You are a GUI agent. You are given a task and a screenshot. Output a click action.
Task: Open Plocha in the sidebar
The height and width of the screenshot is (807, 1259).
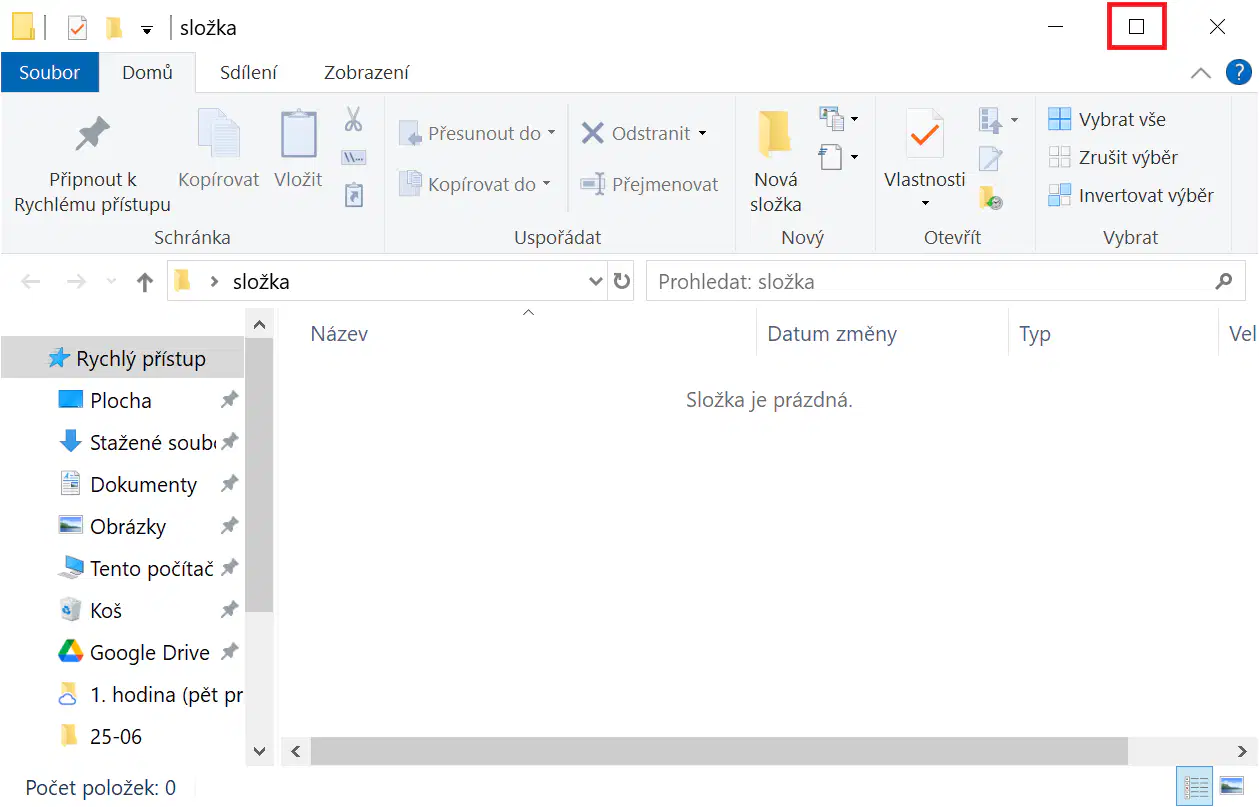click(123, 401)
